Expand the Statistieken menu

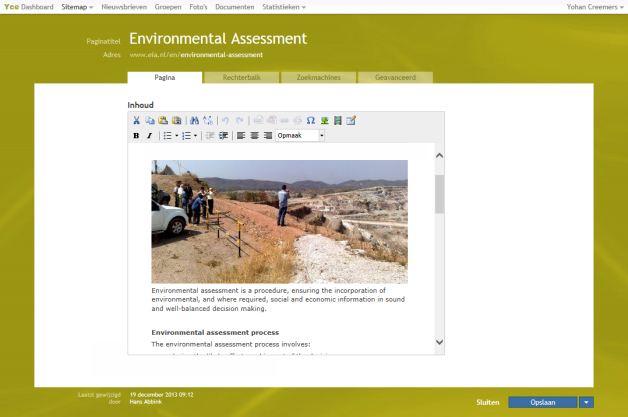click(284, 7)
